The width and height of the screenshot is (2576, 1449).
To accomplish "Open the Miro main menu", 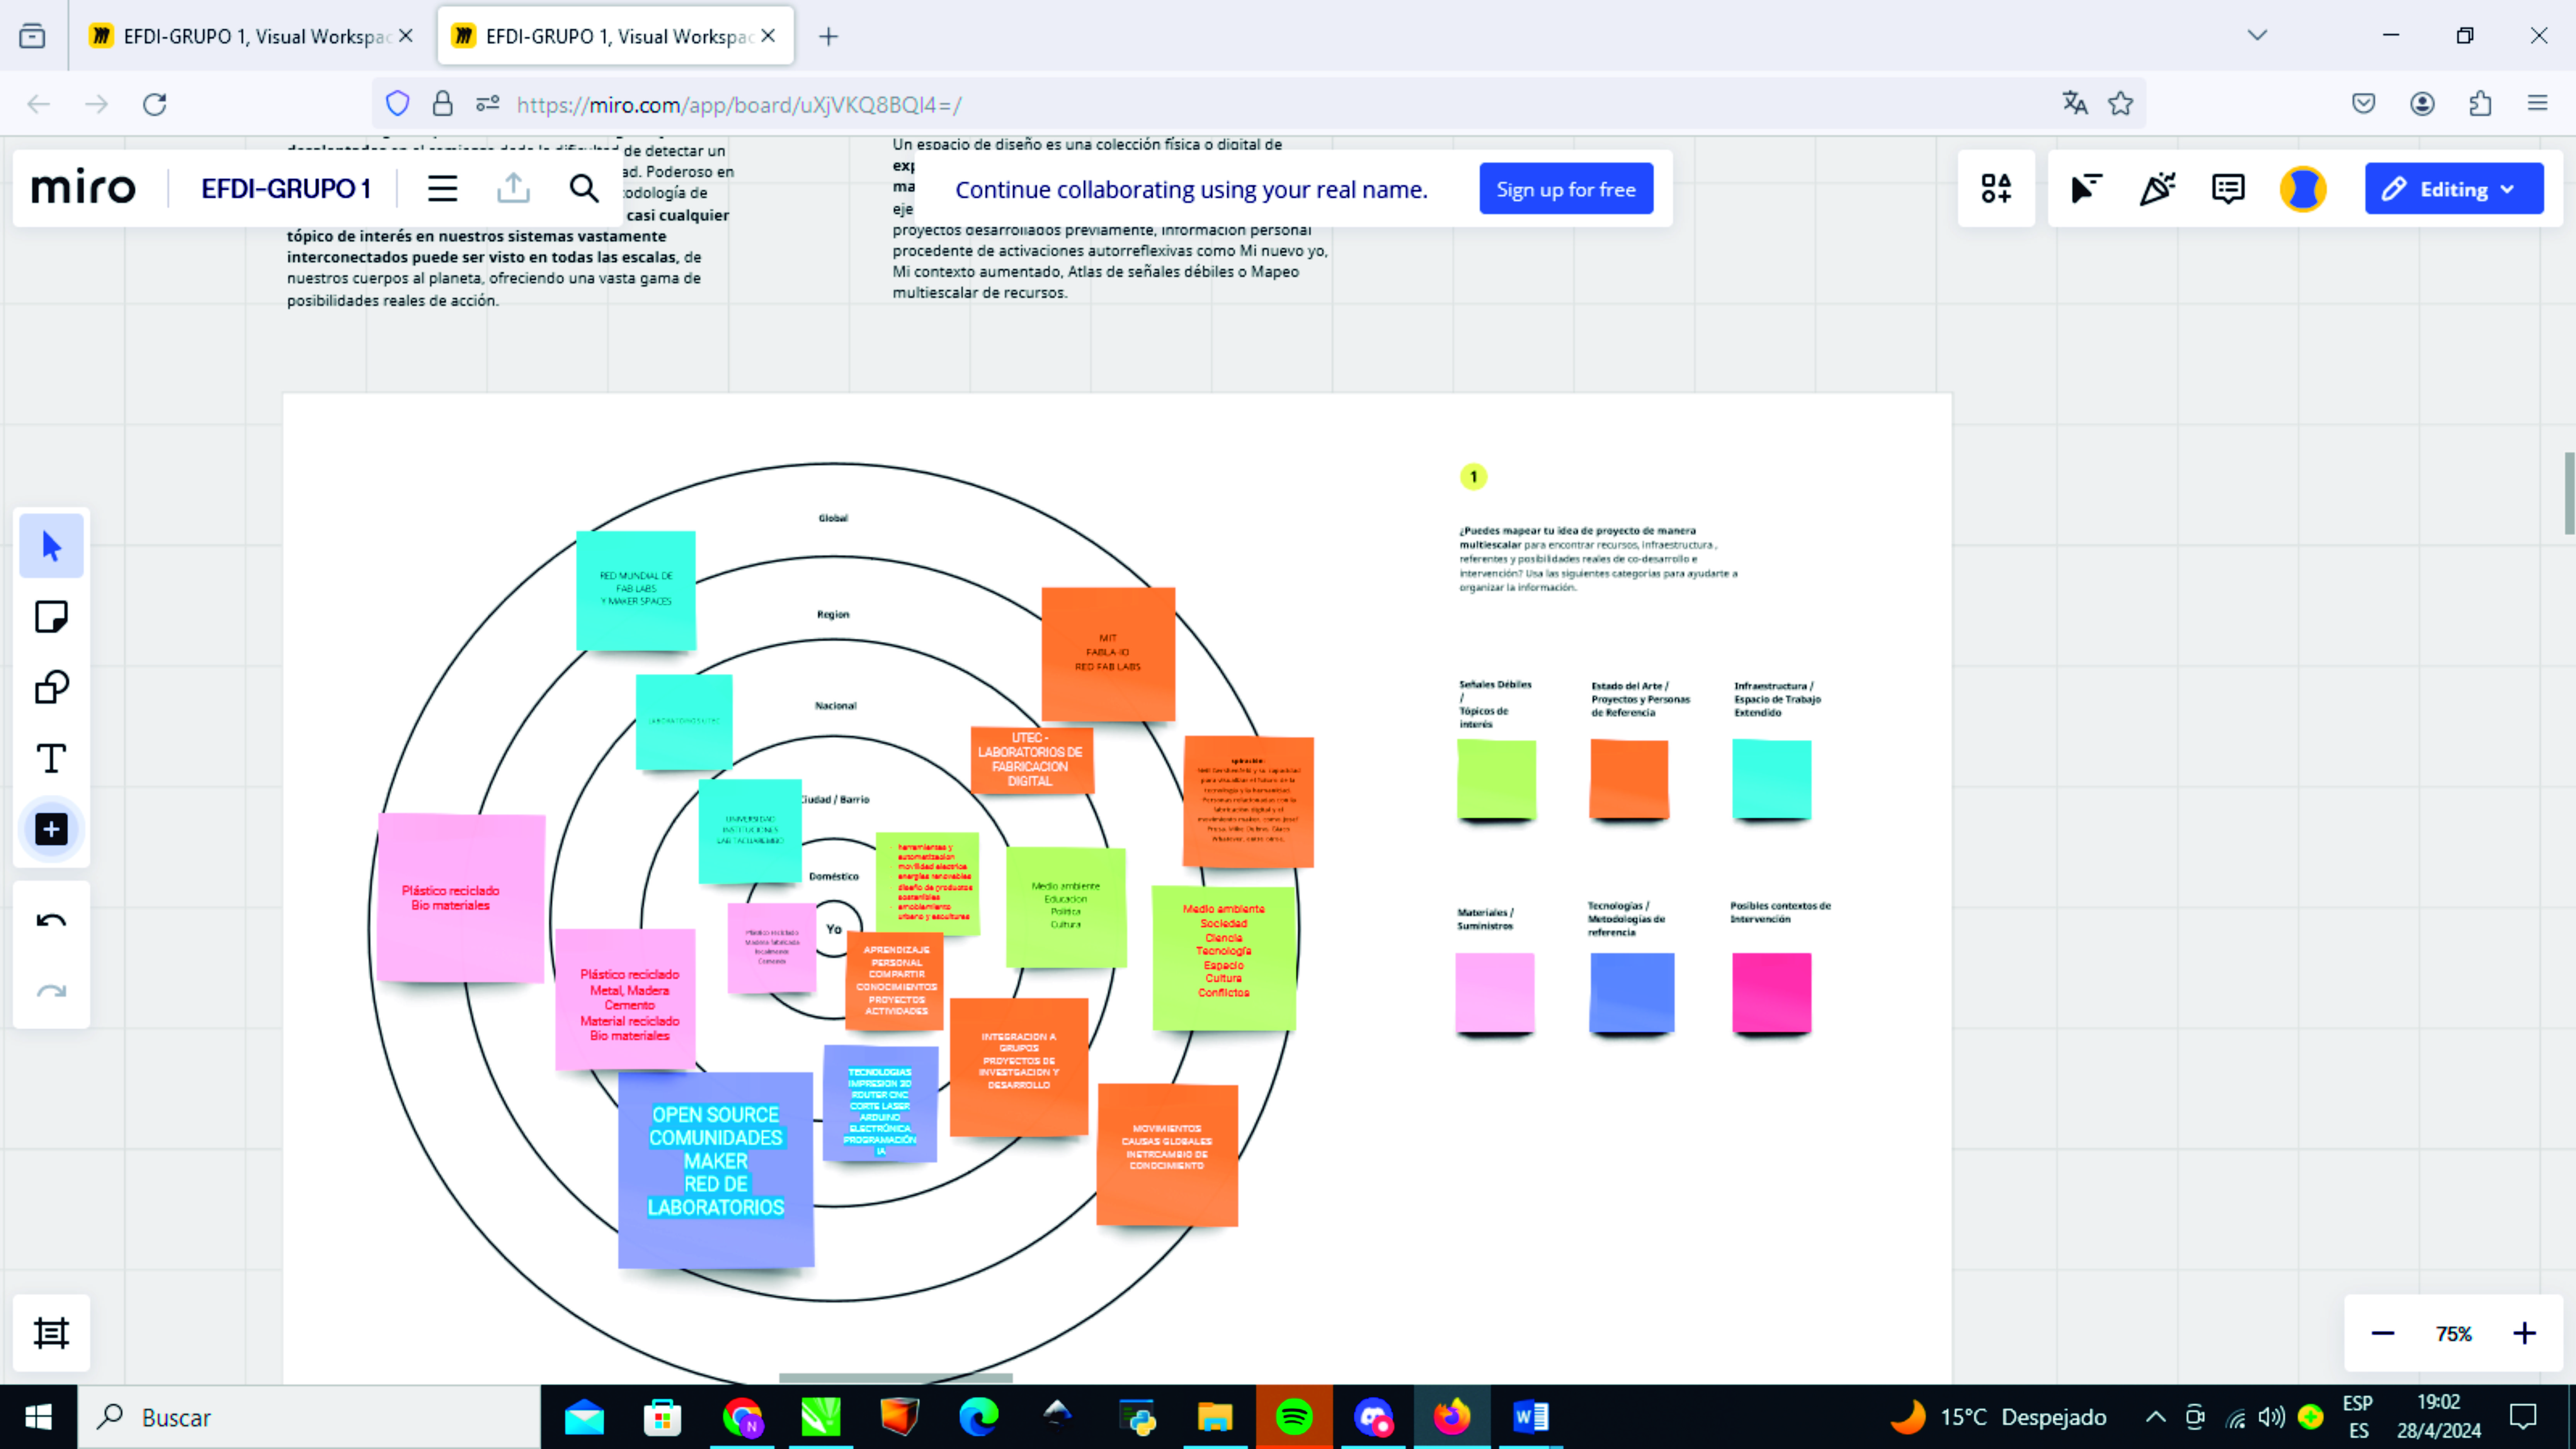I will (x=442, y=189).
